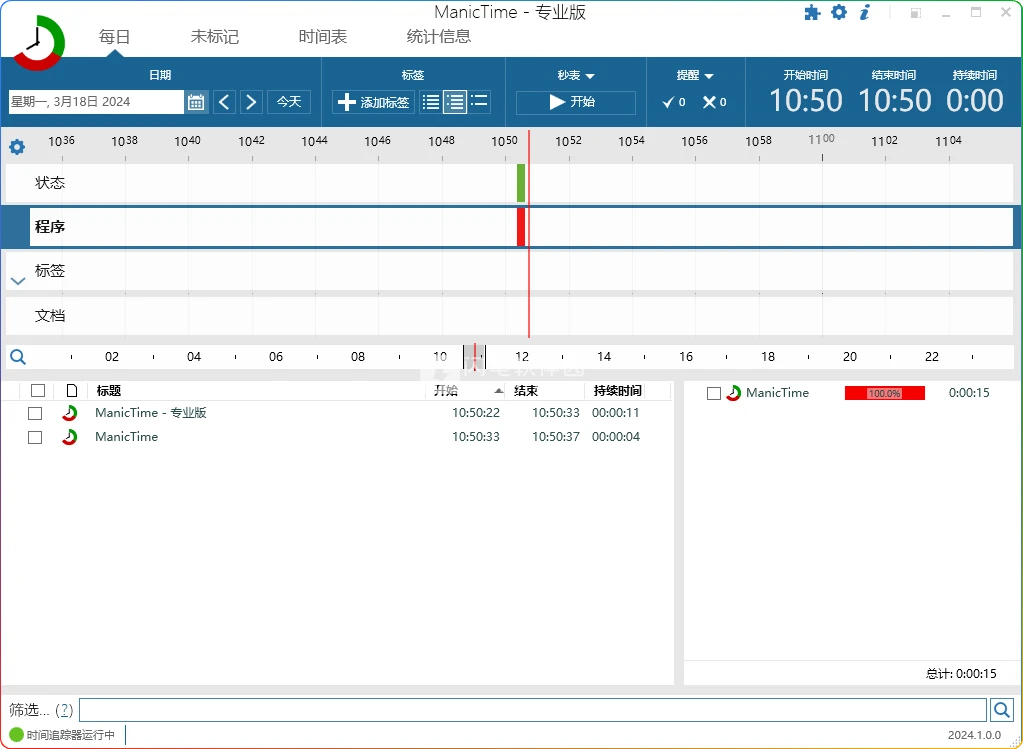
Task: Click the filter search button
Action: click(1001, 710)
